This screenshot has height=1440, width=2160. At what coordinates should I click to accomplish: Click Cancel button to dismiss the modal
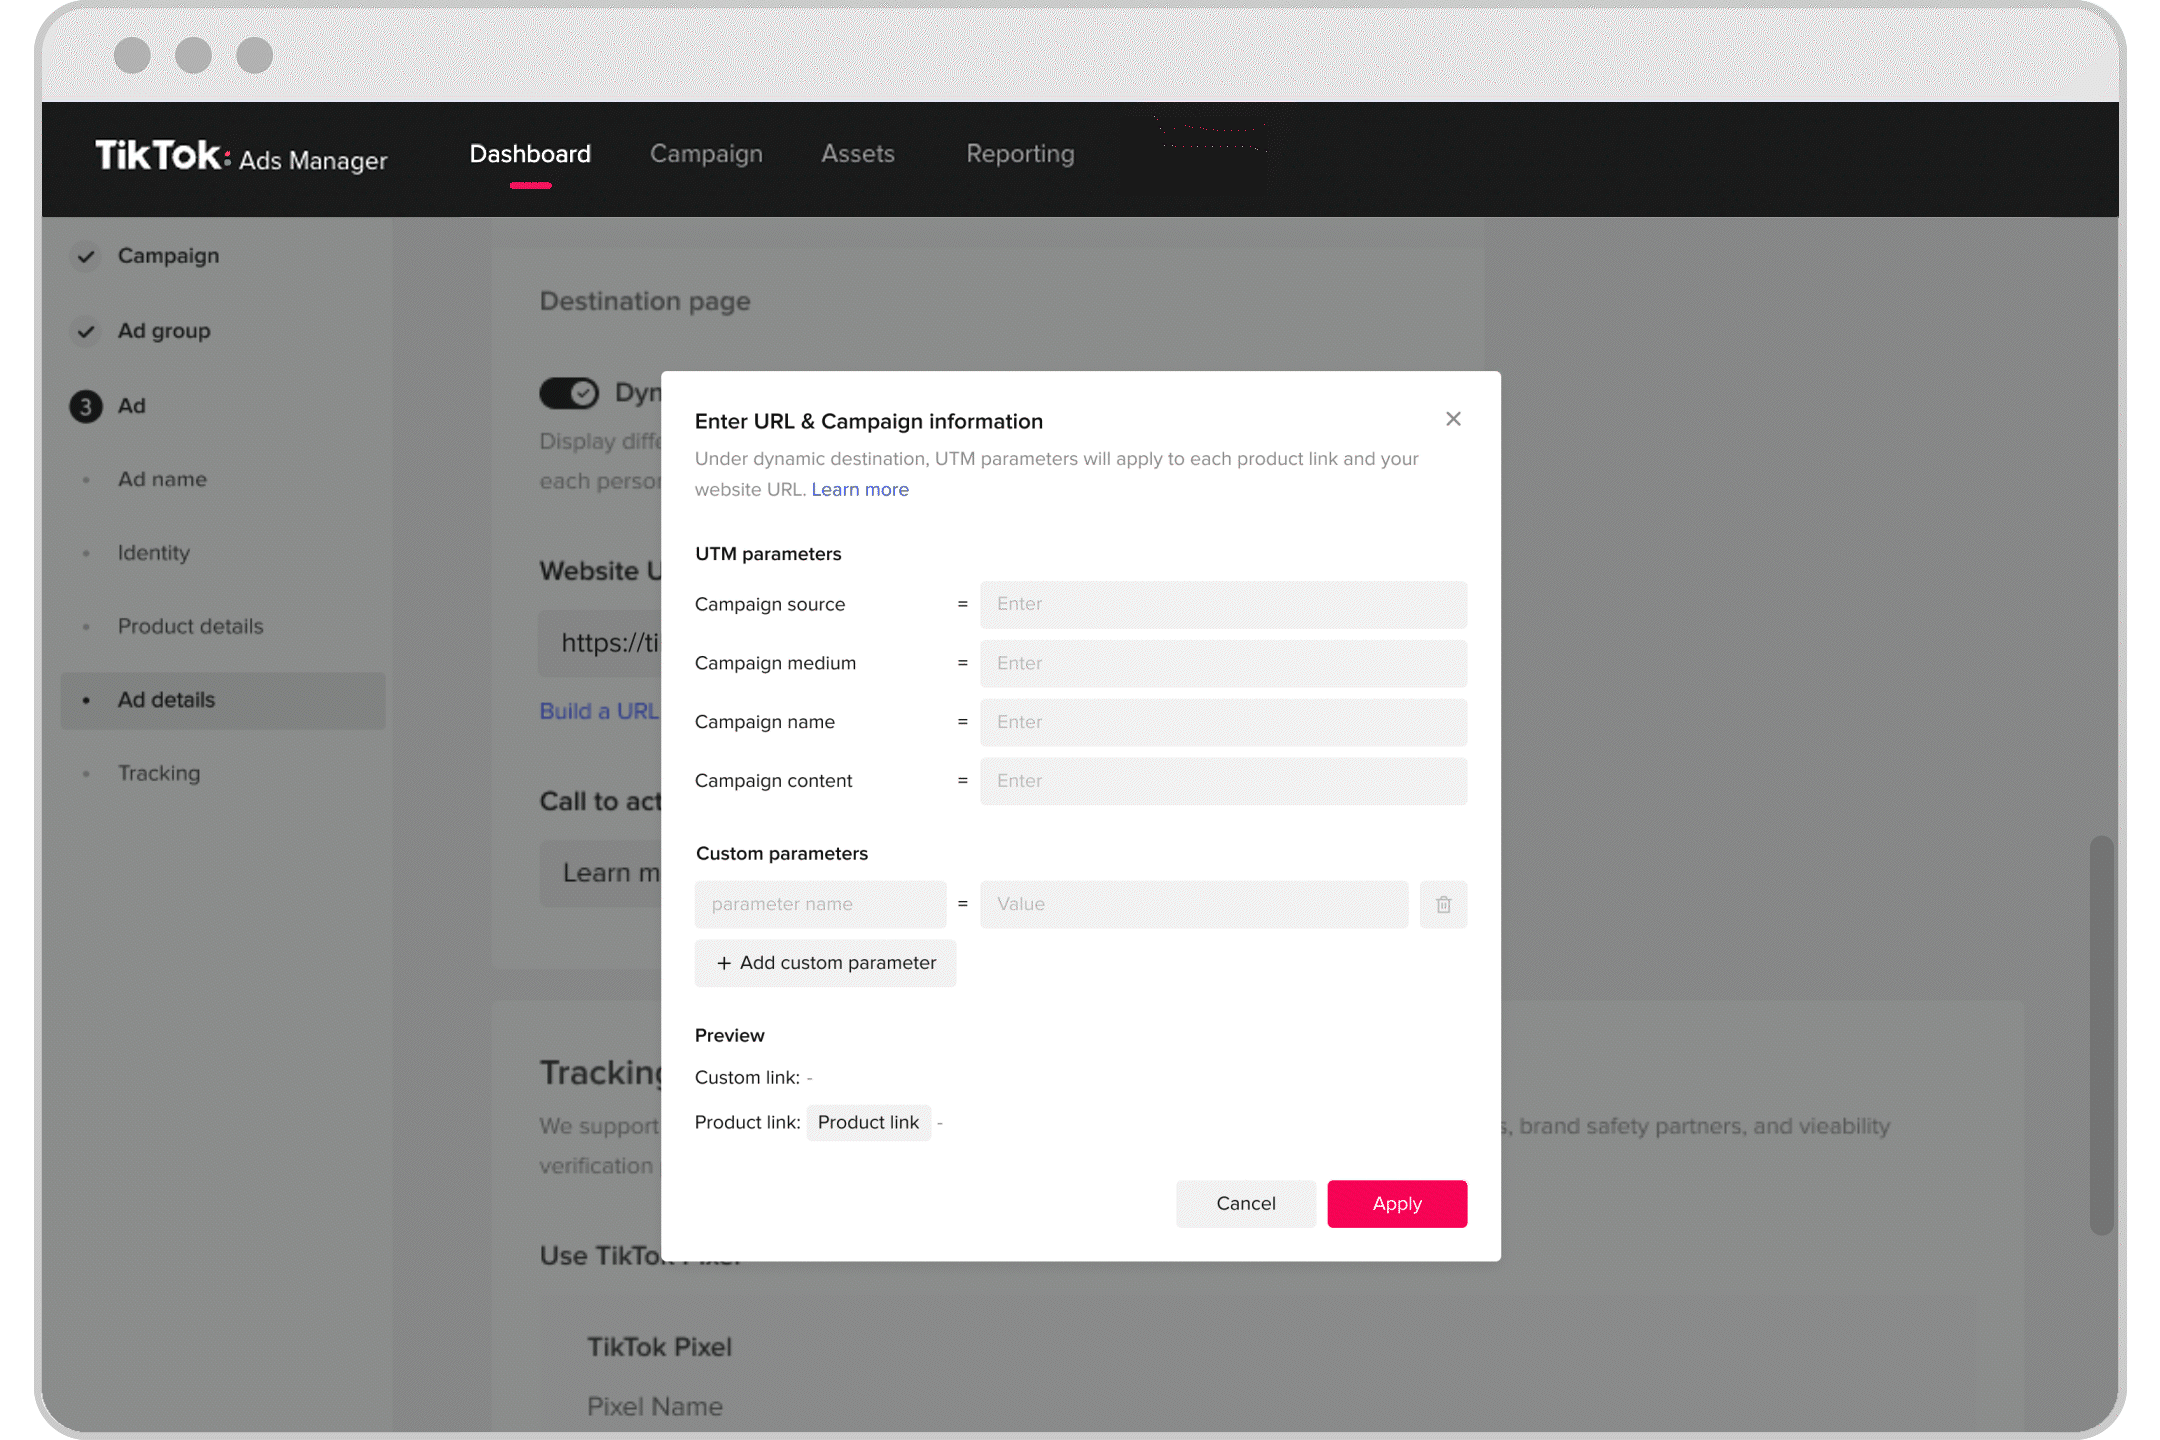click(x=1246, y=1202)
